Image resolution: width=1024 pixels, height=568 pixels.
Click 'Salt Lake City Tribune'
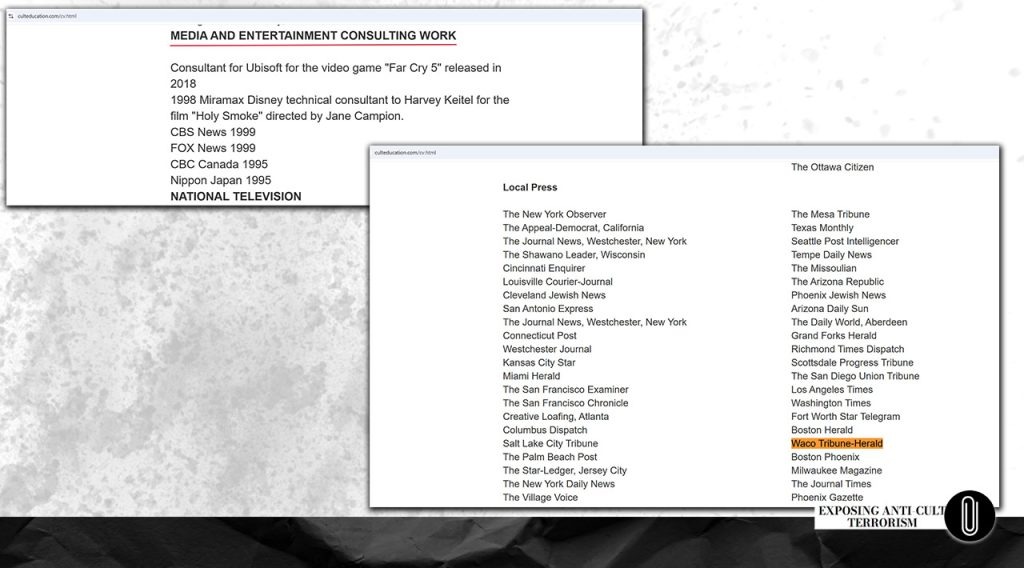tap(550, 444)
